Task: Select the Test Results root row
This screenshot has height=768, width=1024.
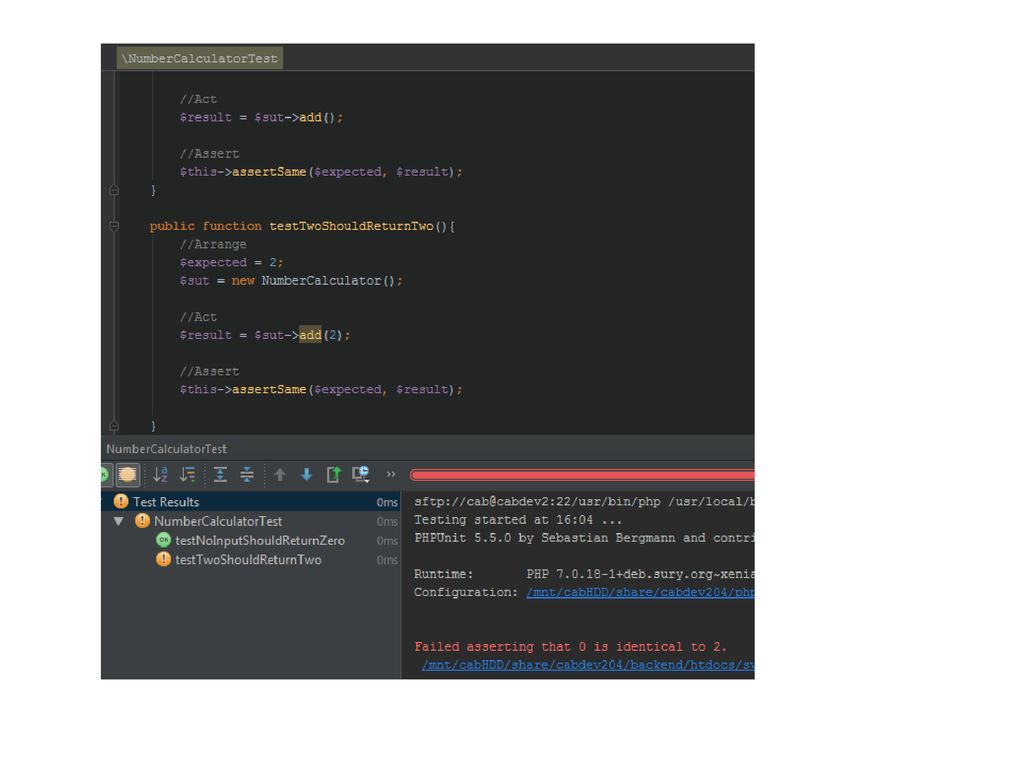Action: [251, 502]
